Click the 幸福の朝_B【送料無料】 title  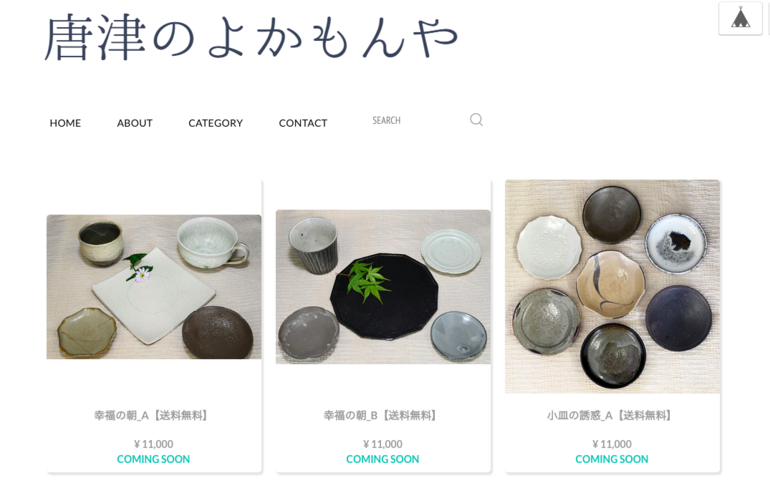[380, 416]
